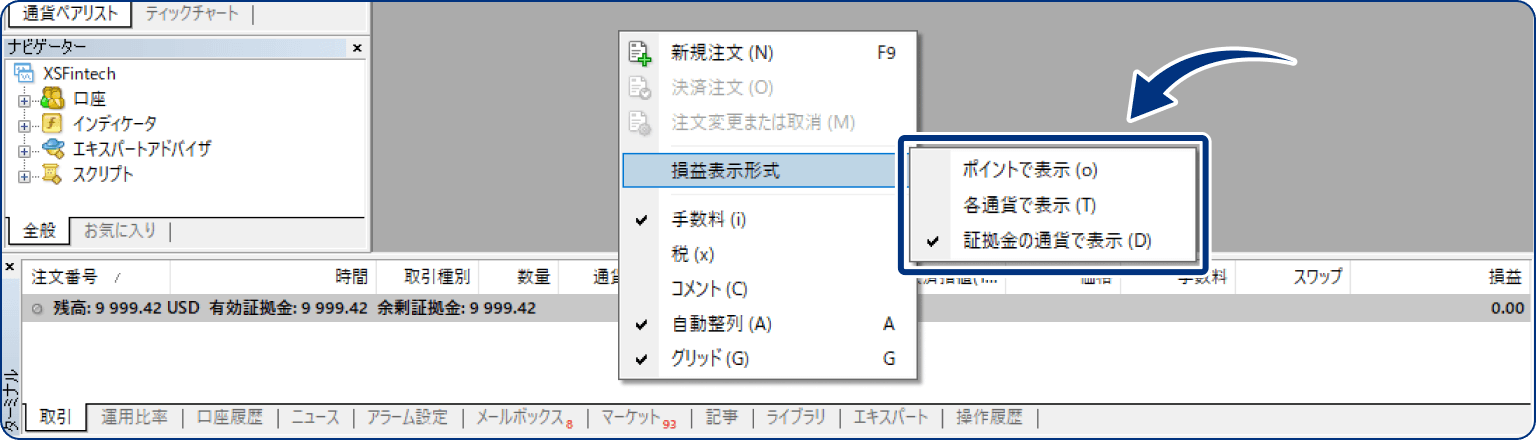Open the 操作履歴 terminal tab
This screenshot has height=440, width=1536.
989,417
